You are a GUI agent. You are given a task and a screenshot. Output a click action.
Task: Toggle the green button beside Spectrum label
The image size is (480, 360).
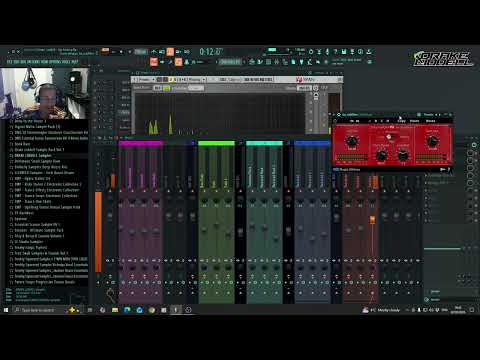(x=166, y=88)
